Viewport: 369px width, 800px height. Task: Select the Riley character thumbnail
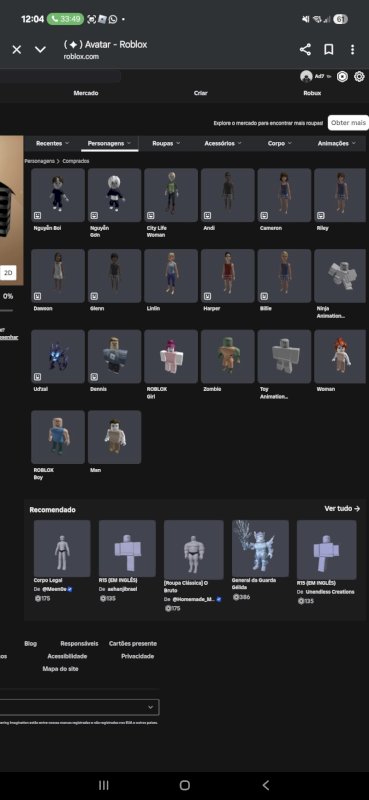[x=340, y=195]
